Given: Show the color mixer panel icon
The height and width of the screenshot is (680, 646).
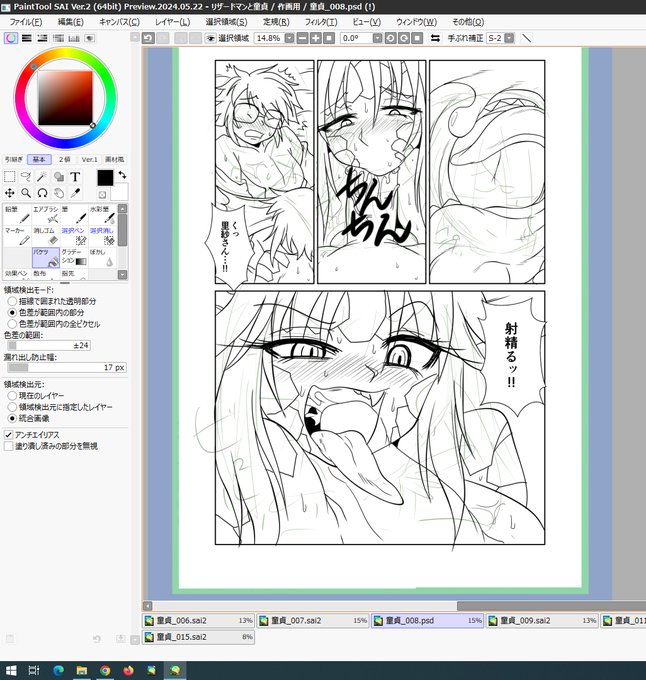Looking at the screenshot, I should click(x=58, y=38).
